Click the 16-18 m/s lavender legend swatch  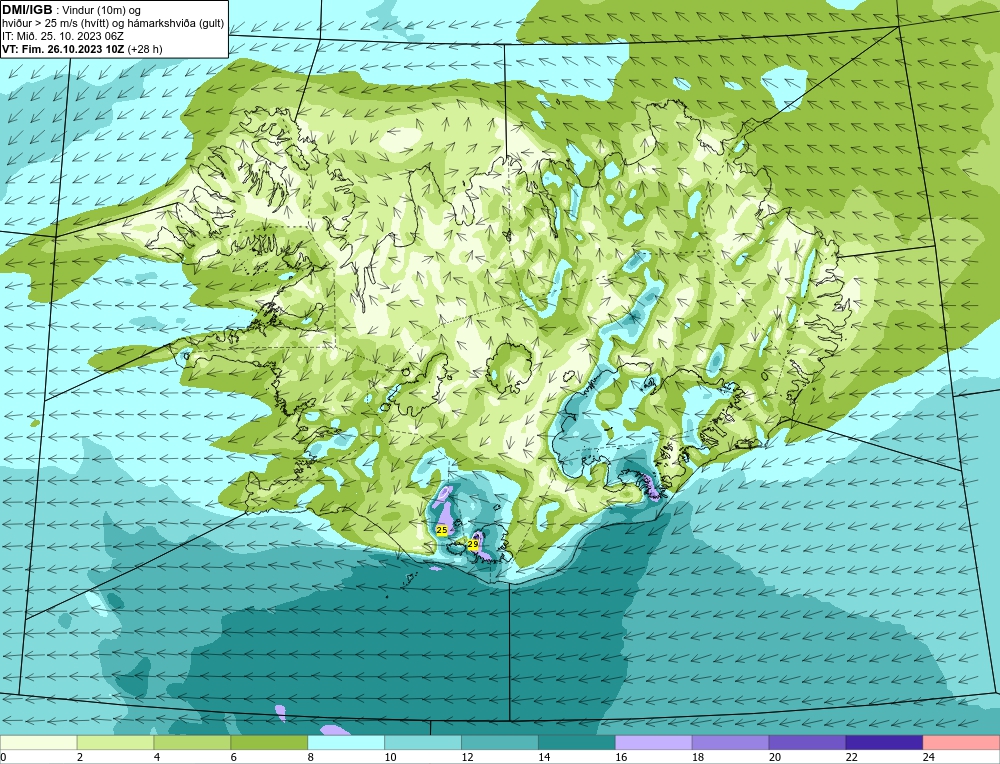[x=654, y=743]
